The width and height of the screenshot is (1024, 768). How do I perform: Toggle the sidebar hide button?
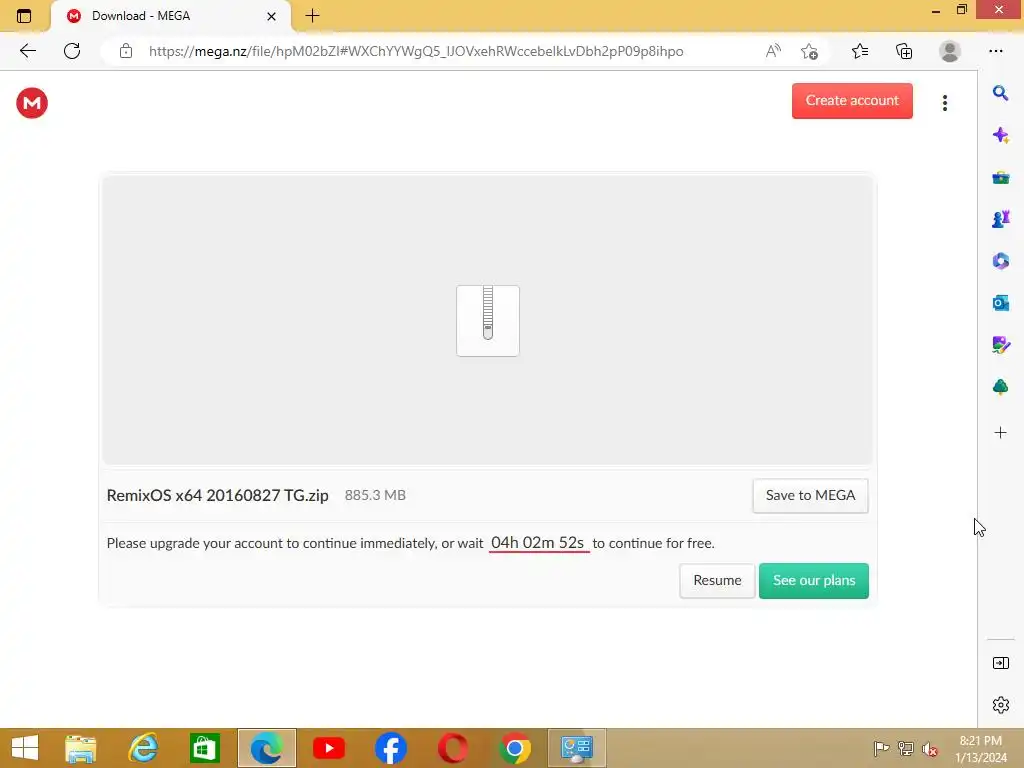point(1000,663)
